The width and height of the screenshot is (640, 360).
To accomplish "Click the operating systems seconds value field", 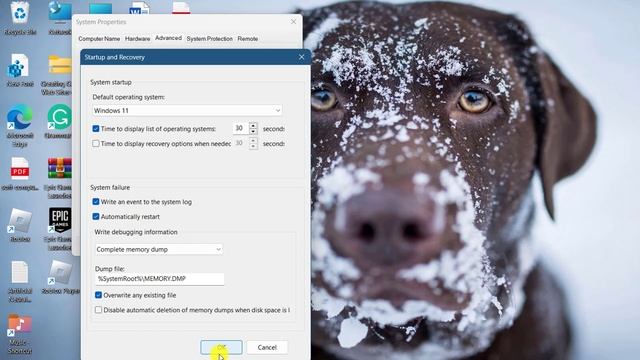I will click(x=241, y=129).
